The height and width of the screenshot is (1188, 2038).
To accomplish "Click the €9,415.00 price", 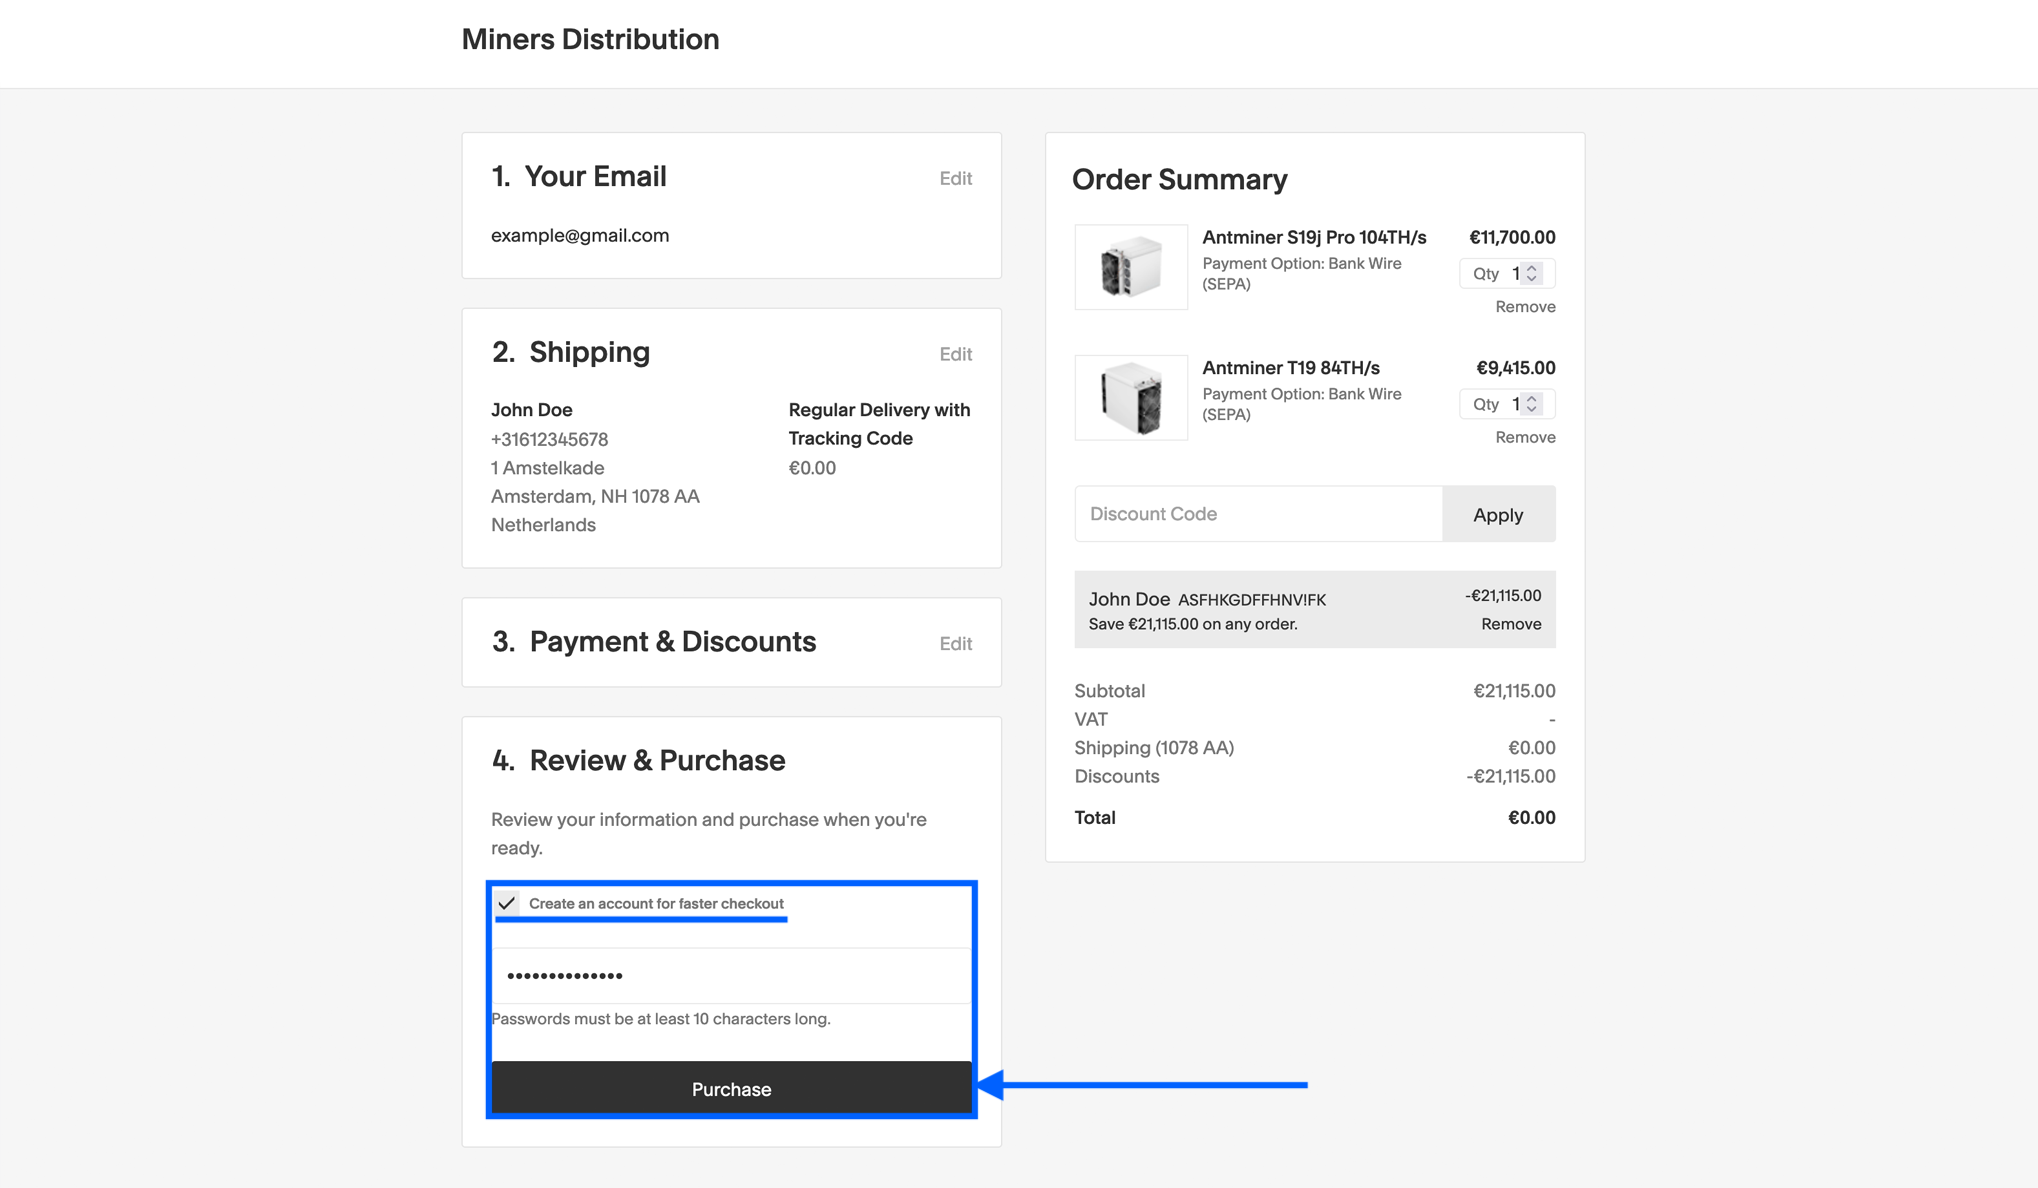I will [x=1516, y=368].
